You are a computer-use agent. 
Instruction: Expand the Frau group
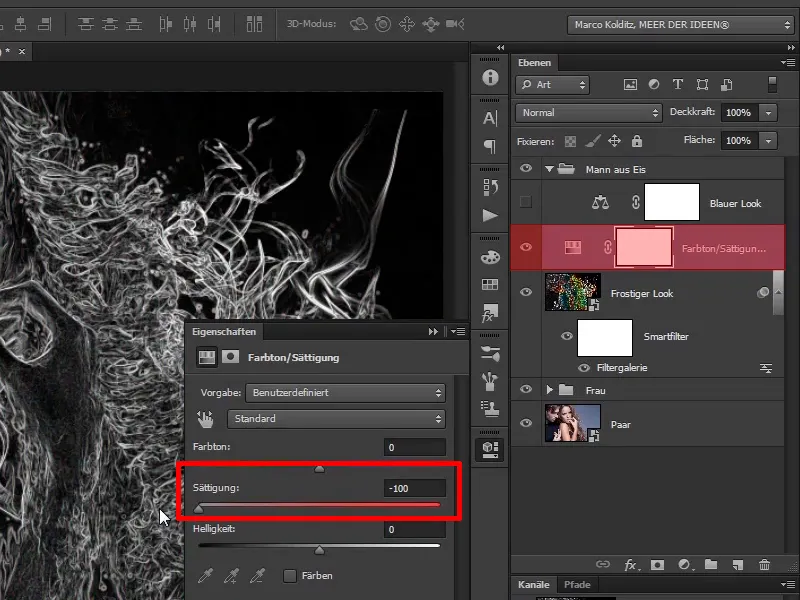click(x=549, y=390)
